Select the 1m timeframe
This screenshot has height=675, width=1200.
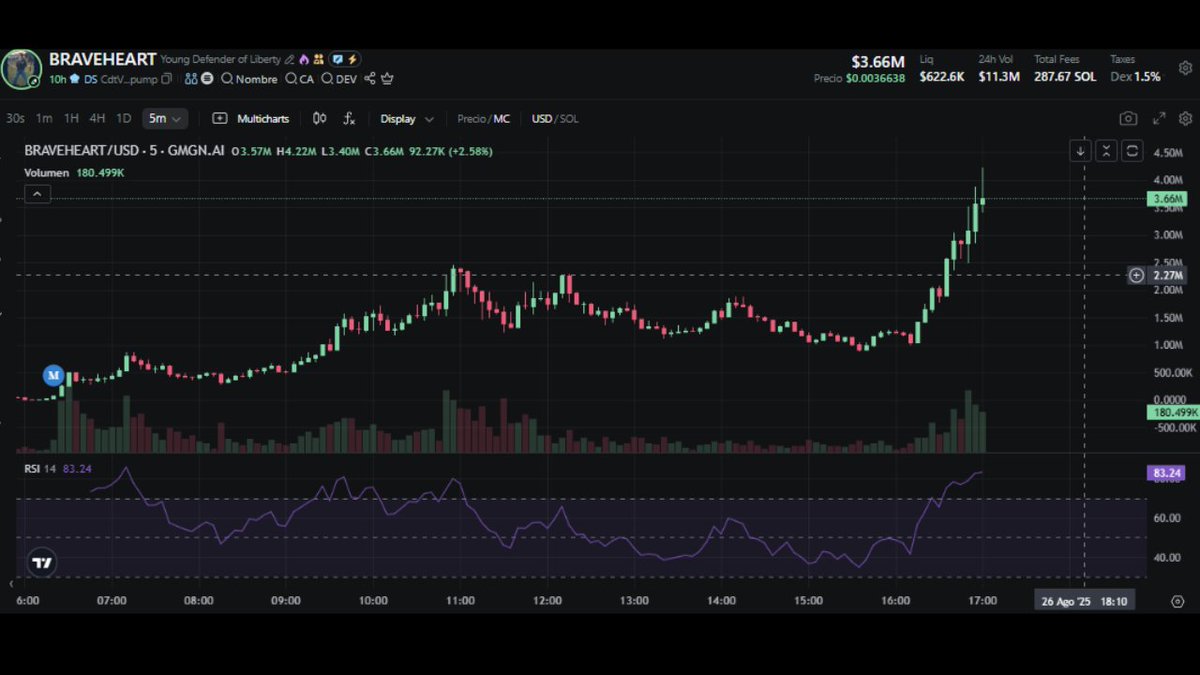pyautogui.click(x=44, y=118)
